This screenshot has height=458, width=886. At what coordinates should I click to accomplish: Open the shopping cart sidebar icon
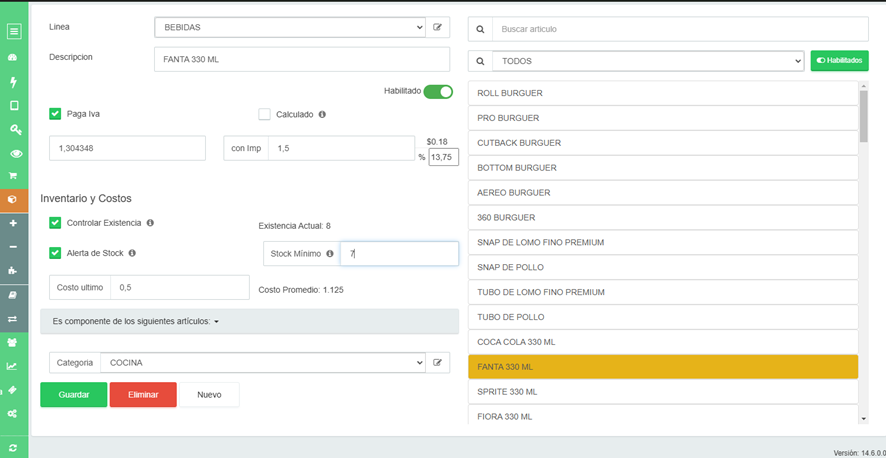tap(14, 176)
